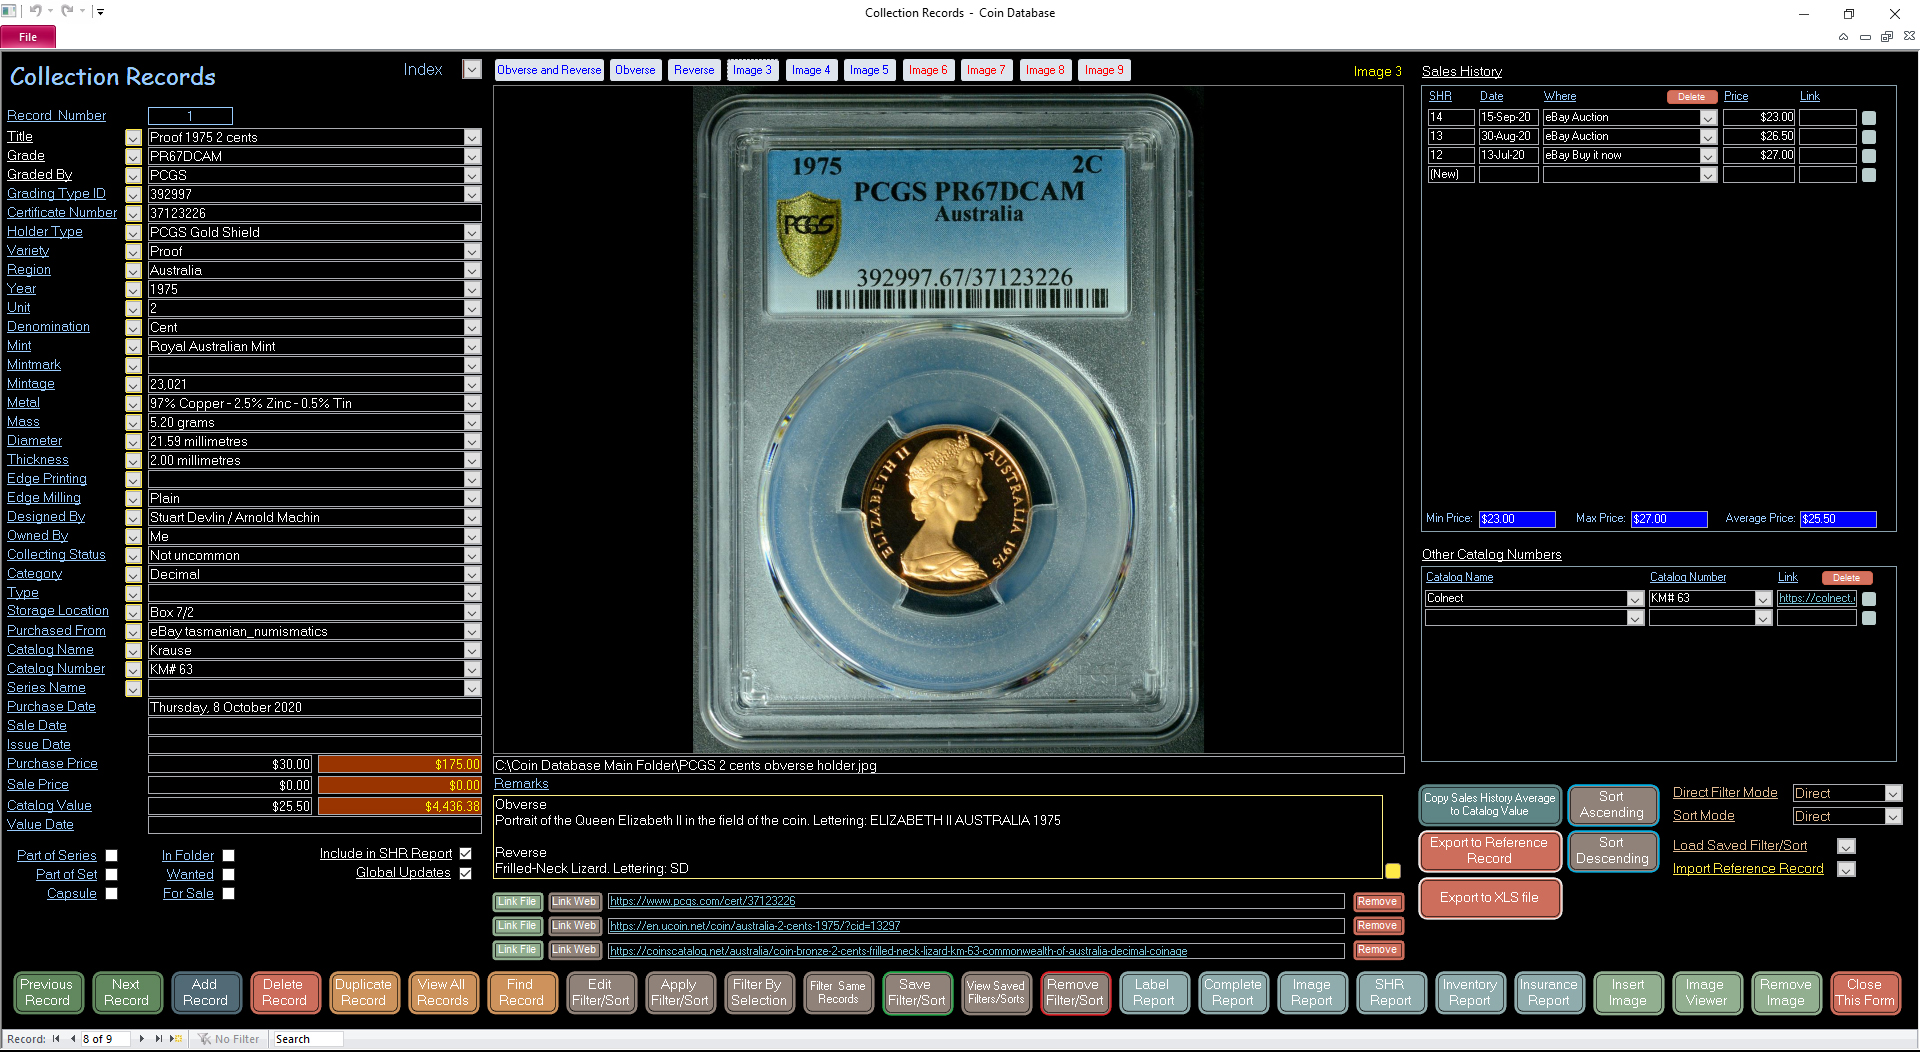Click the Search box in navigation bar

coord(308,1039)
